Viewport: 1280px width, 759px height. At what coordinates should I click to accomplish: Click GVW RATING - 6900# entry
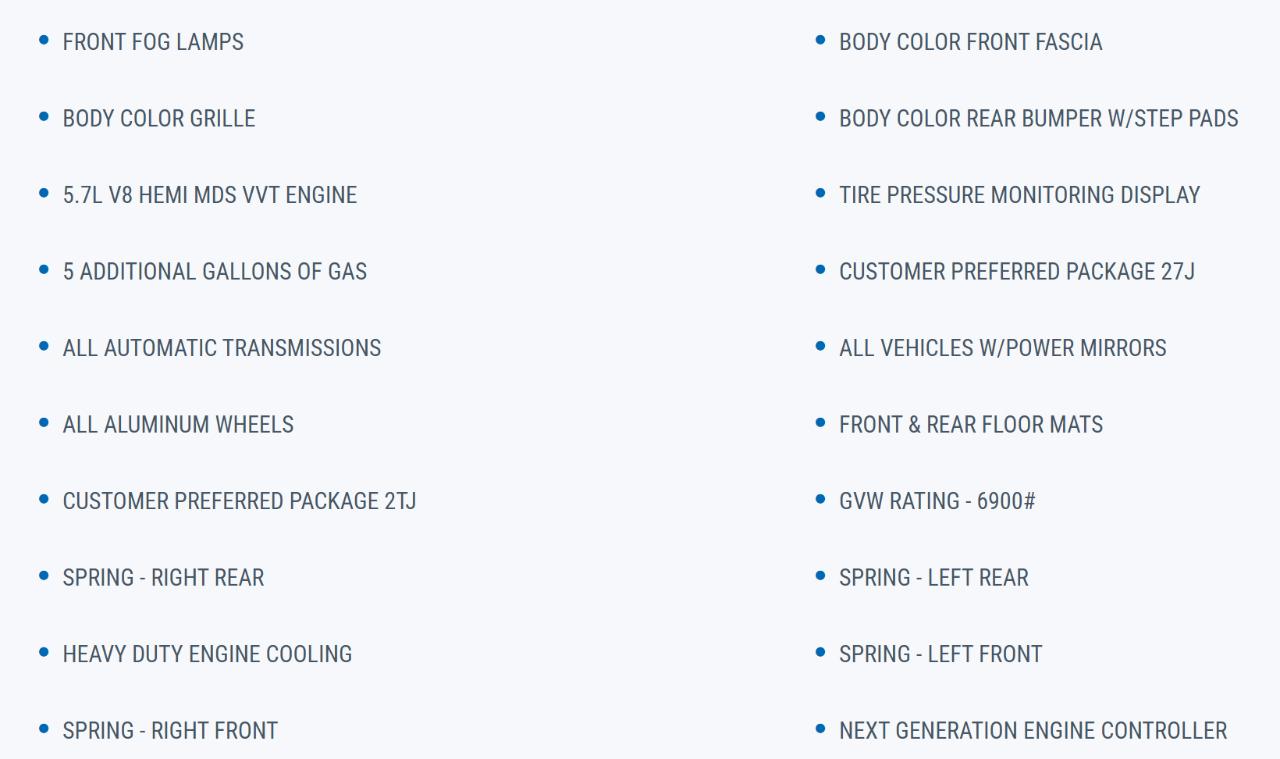click(x=937, y=501)
